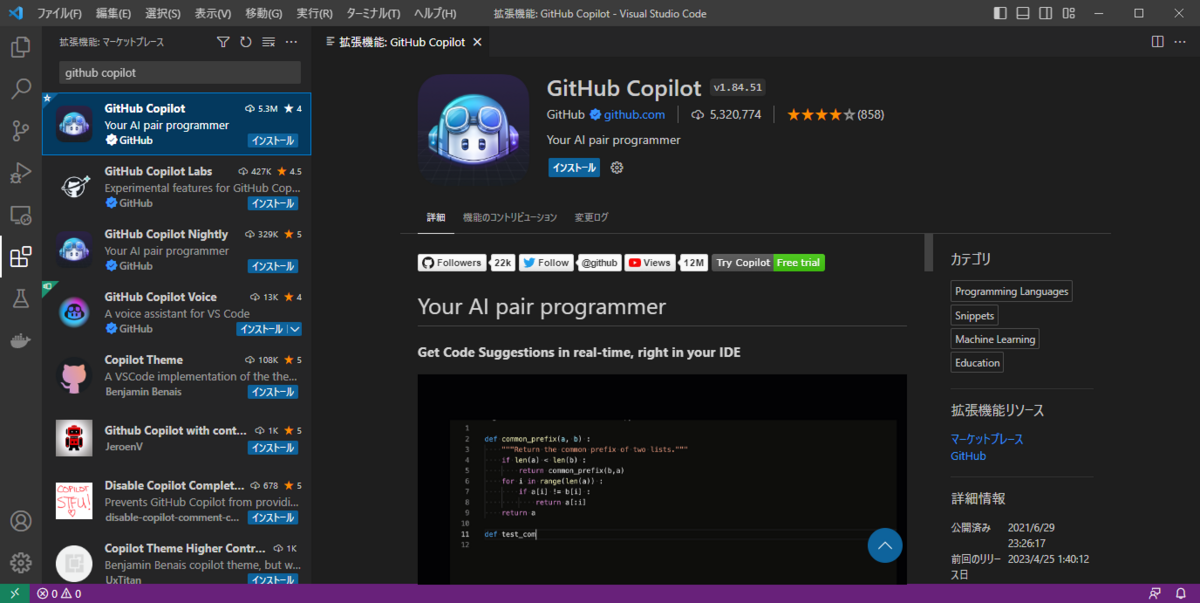Screen dimensions: 1200x603
Task: Install GitHub Copilot Labs from list
Action: click(273, 203)
